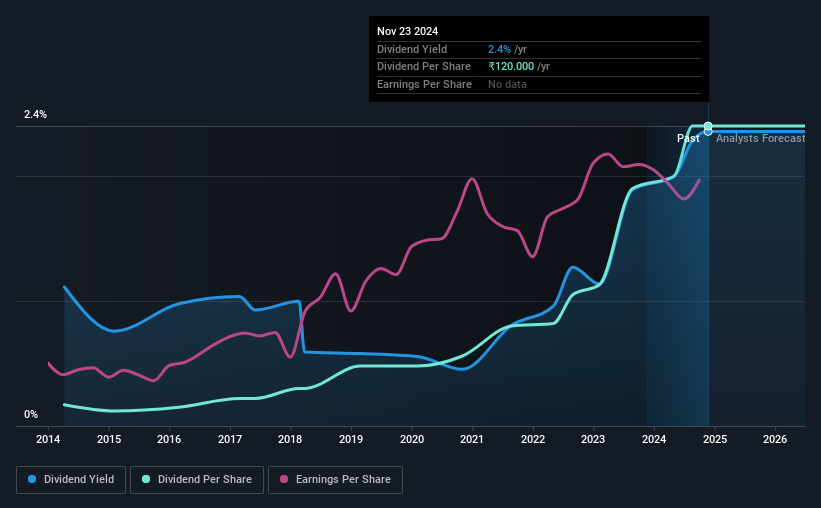The height and width of the screenshot is (508, 821).
Task: Toggle the Dividend Yield legend button
Action: click(x=71, y=480)
